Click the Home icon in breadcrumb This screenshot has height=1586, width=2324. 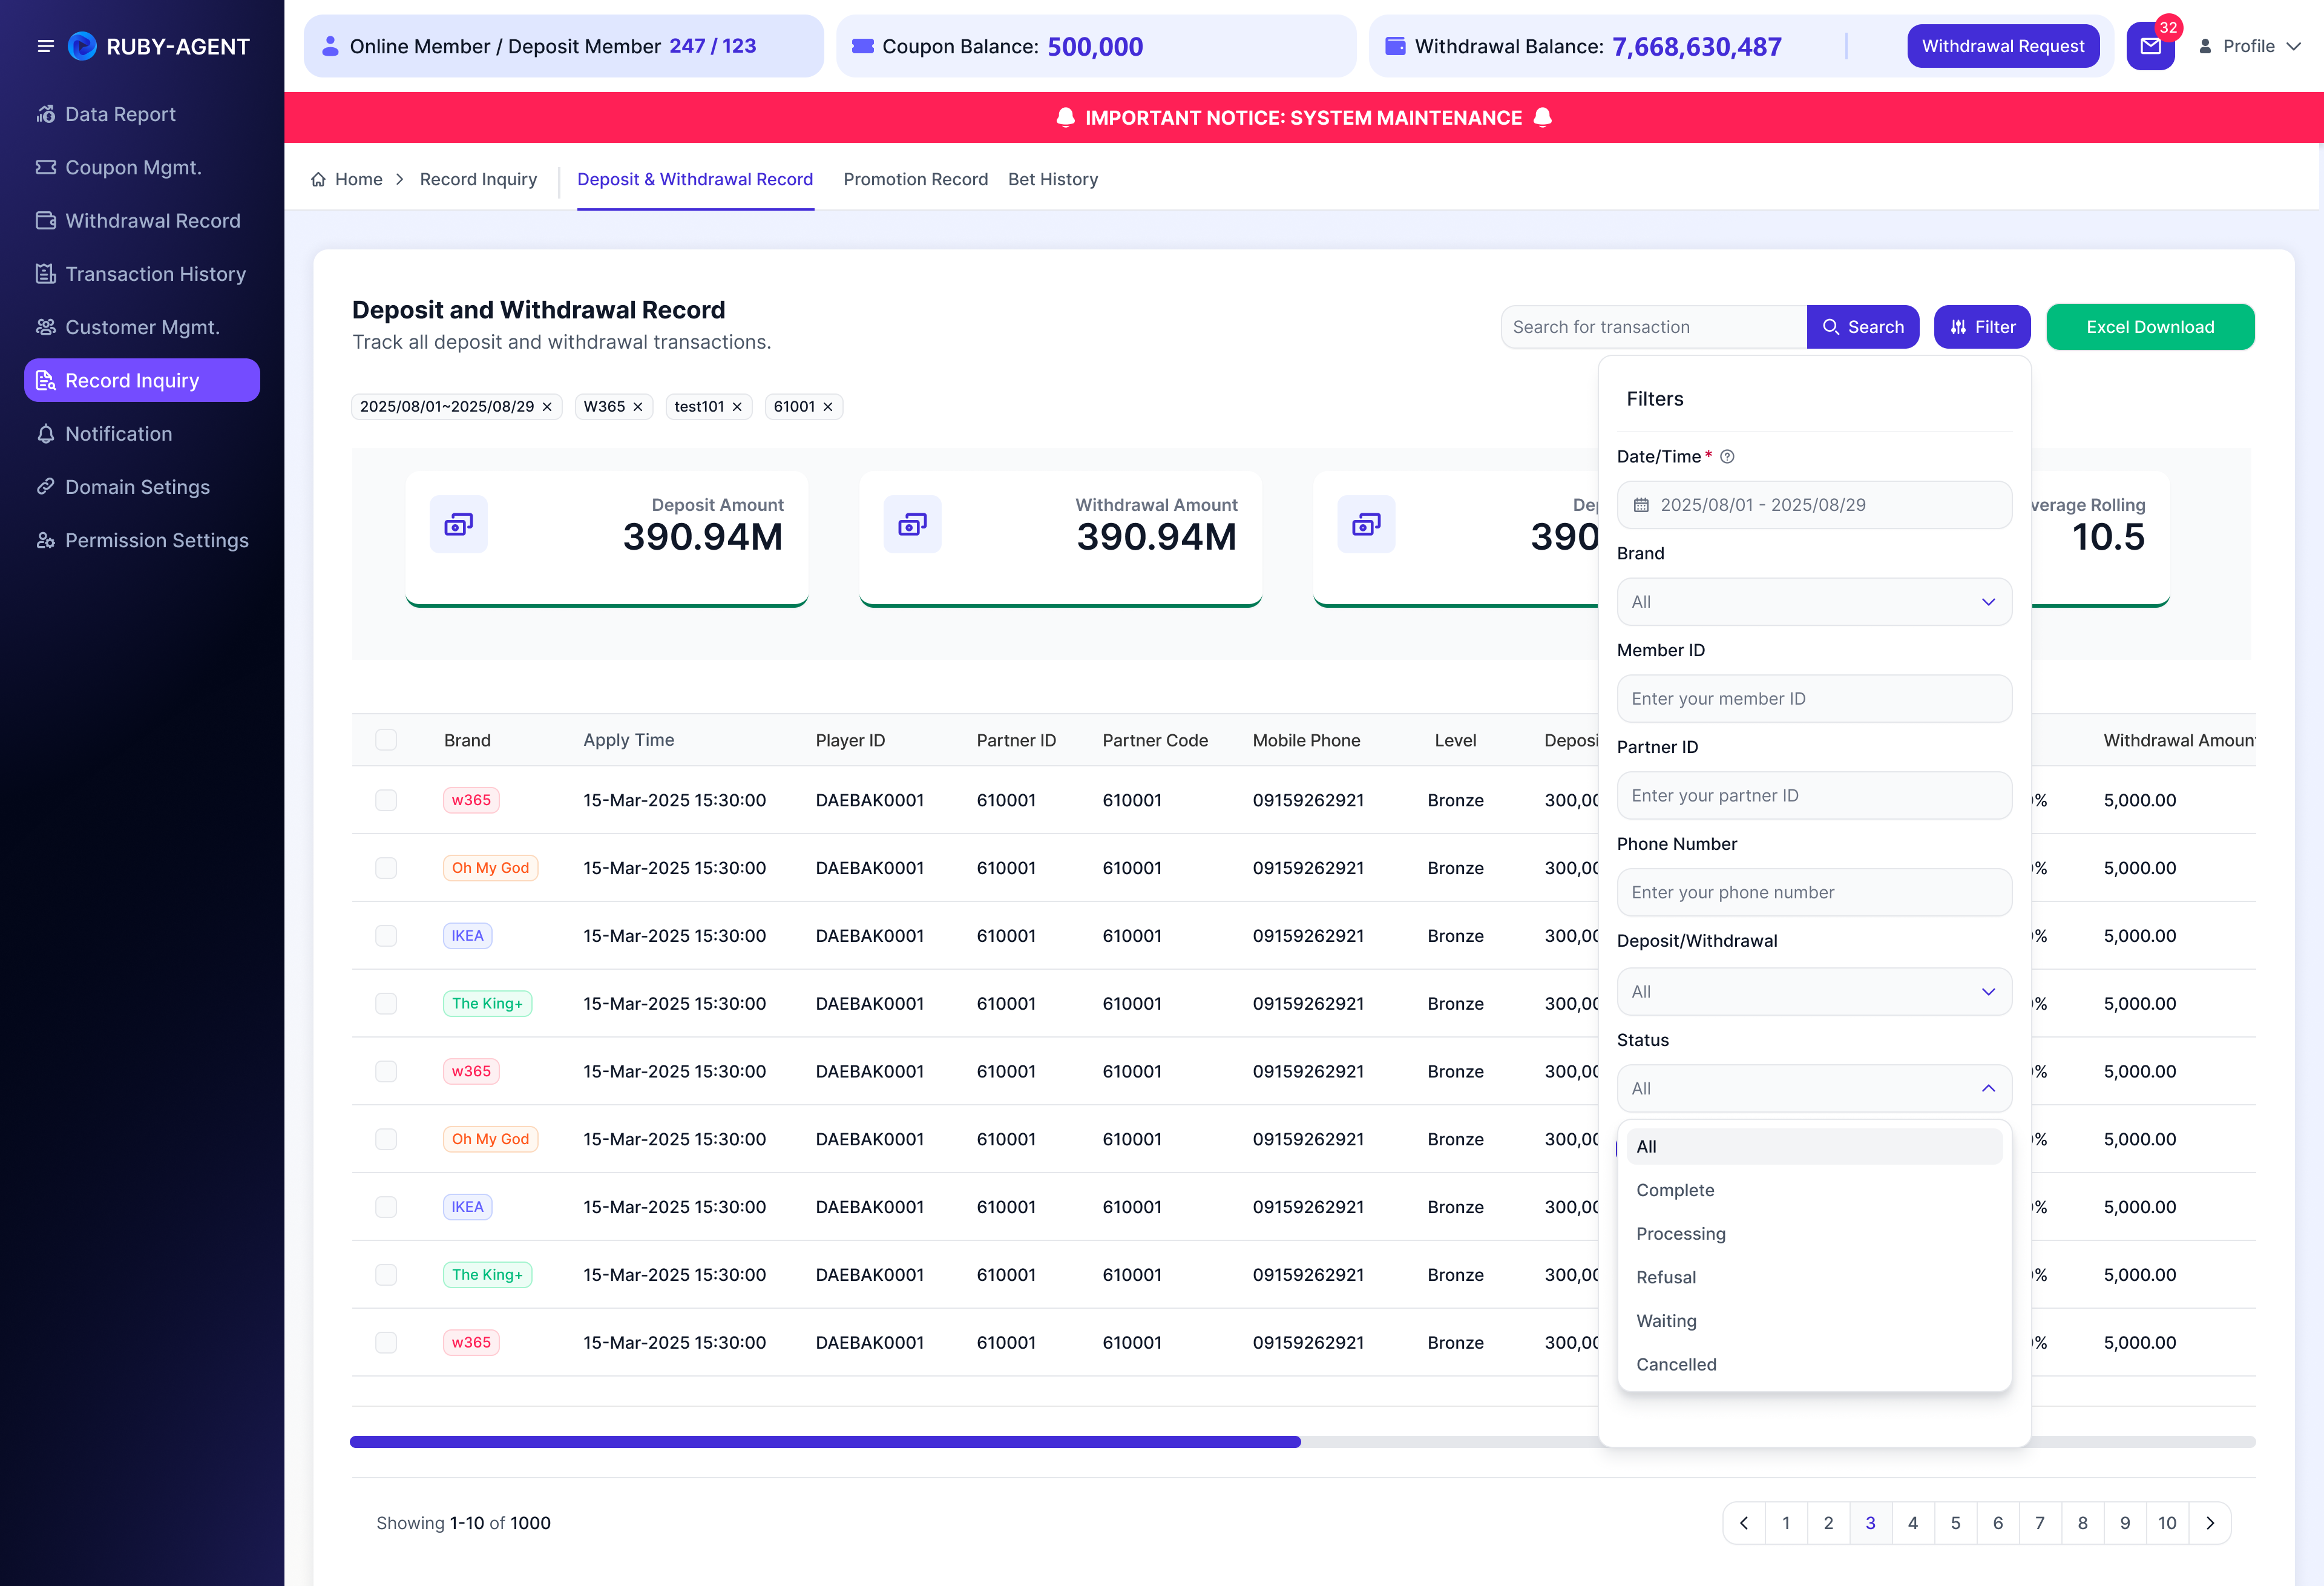pyautogui.click(x=318, y=180)
